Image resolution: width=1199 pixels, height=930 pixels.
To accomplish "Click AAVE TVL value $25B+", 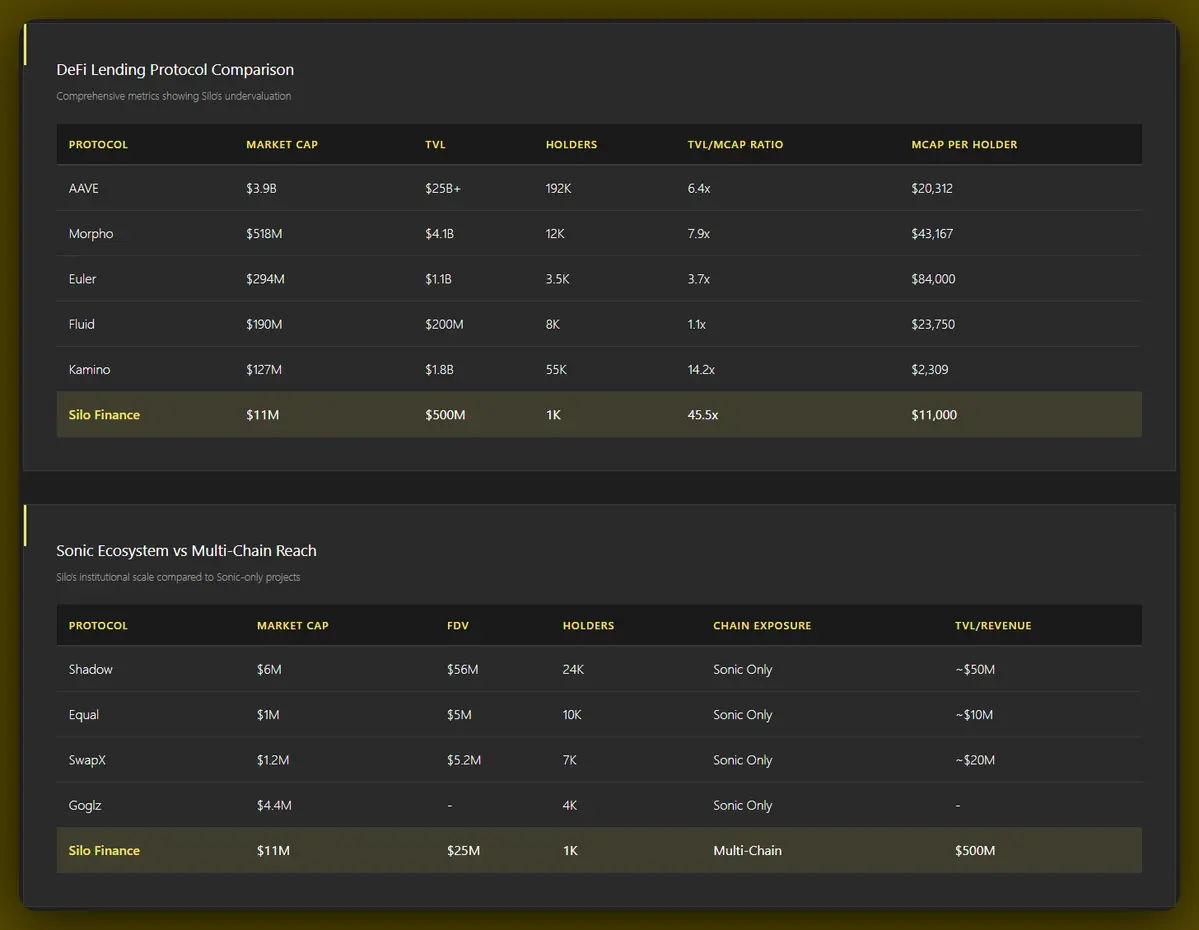I will 443,188.
